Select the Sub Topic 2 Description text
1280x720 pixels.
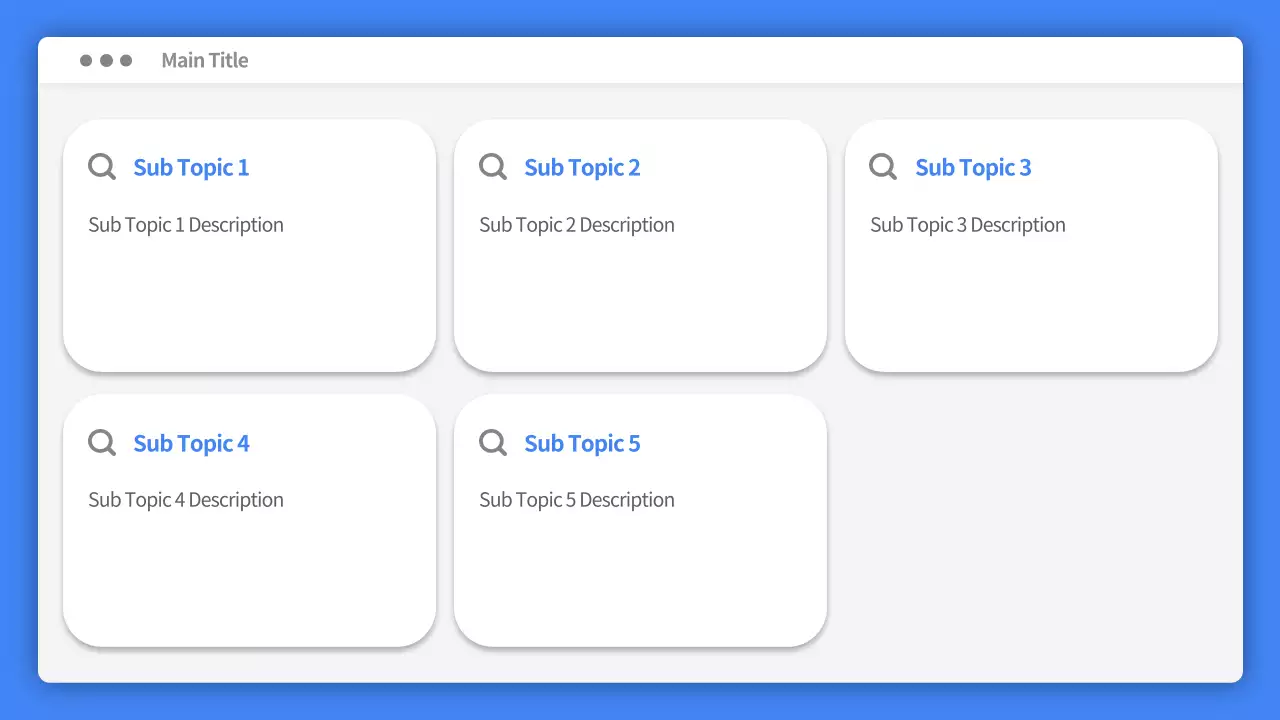(577, 225)
